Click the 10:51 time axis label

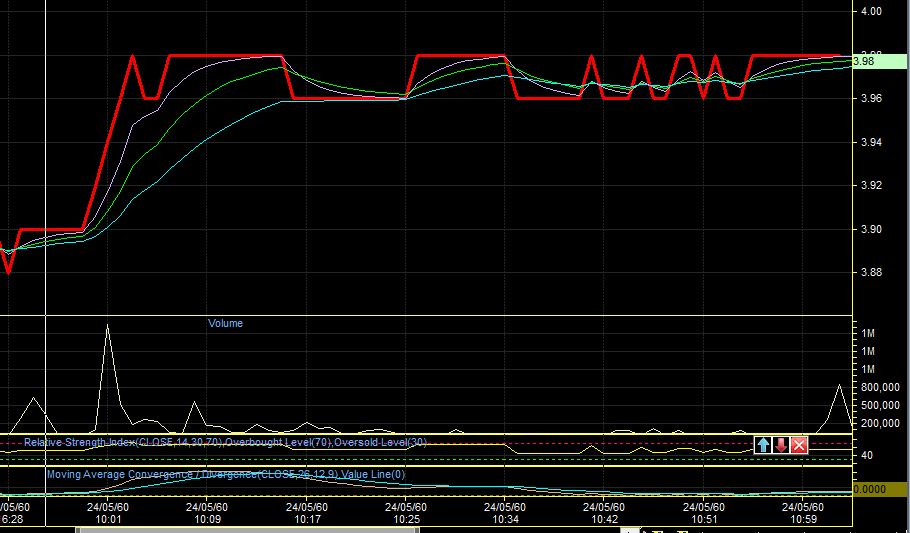click(x=704, y=518)
